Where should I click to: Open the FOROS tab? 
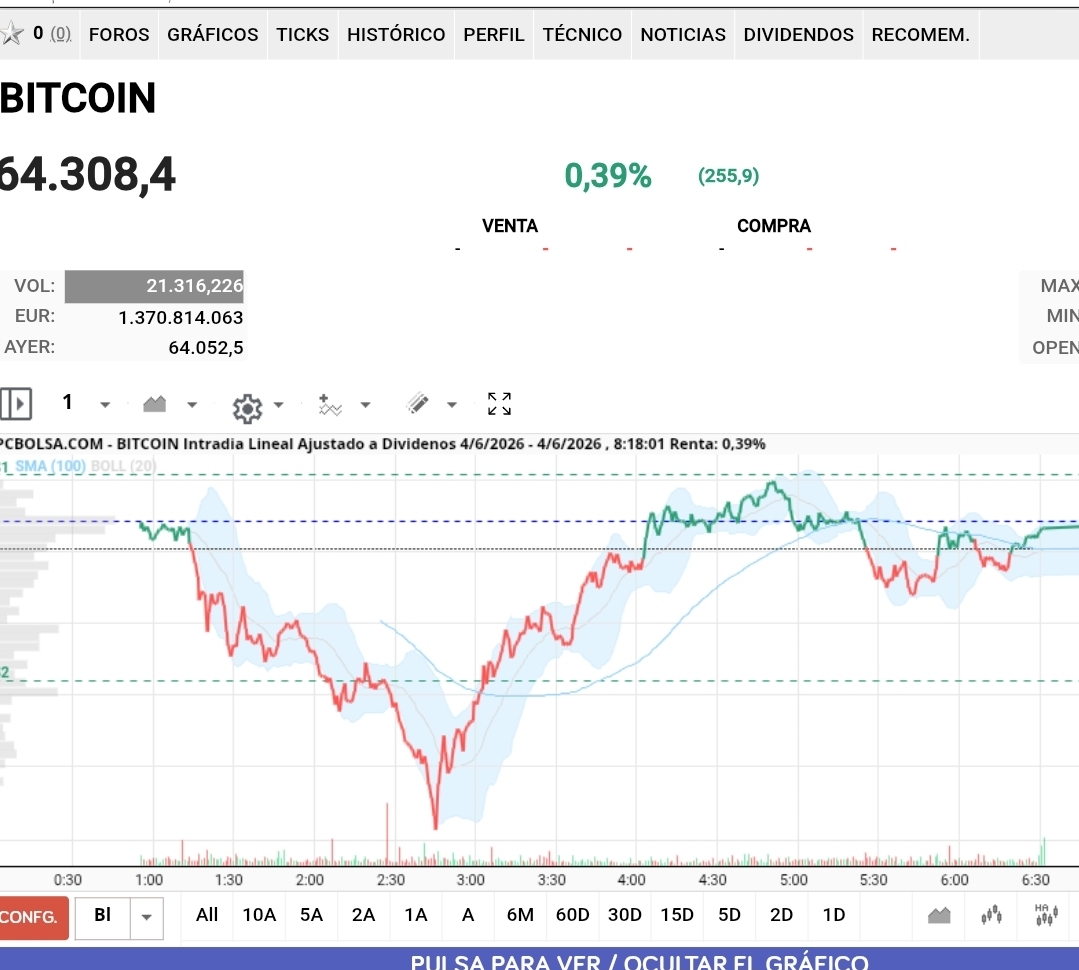pyautogui.click(x=119, y=34)
